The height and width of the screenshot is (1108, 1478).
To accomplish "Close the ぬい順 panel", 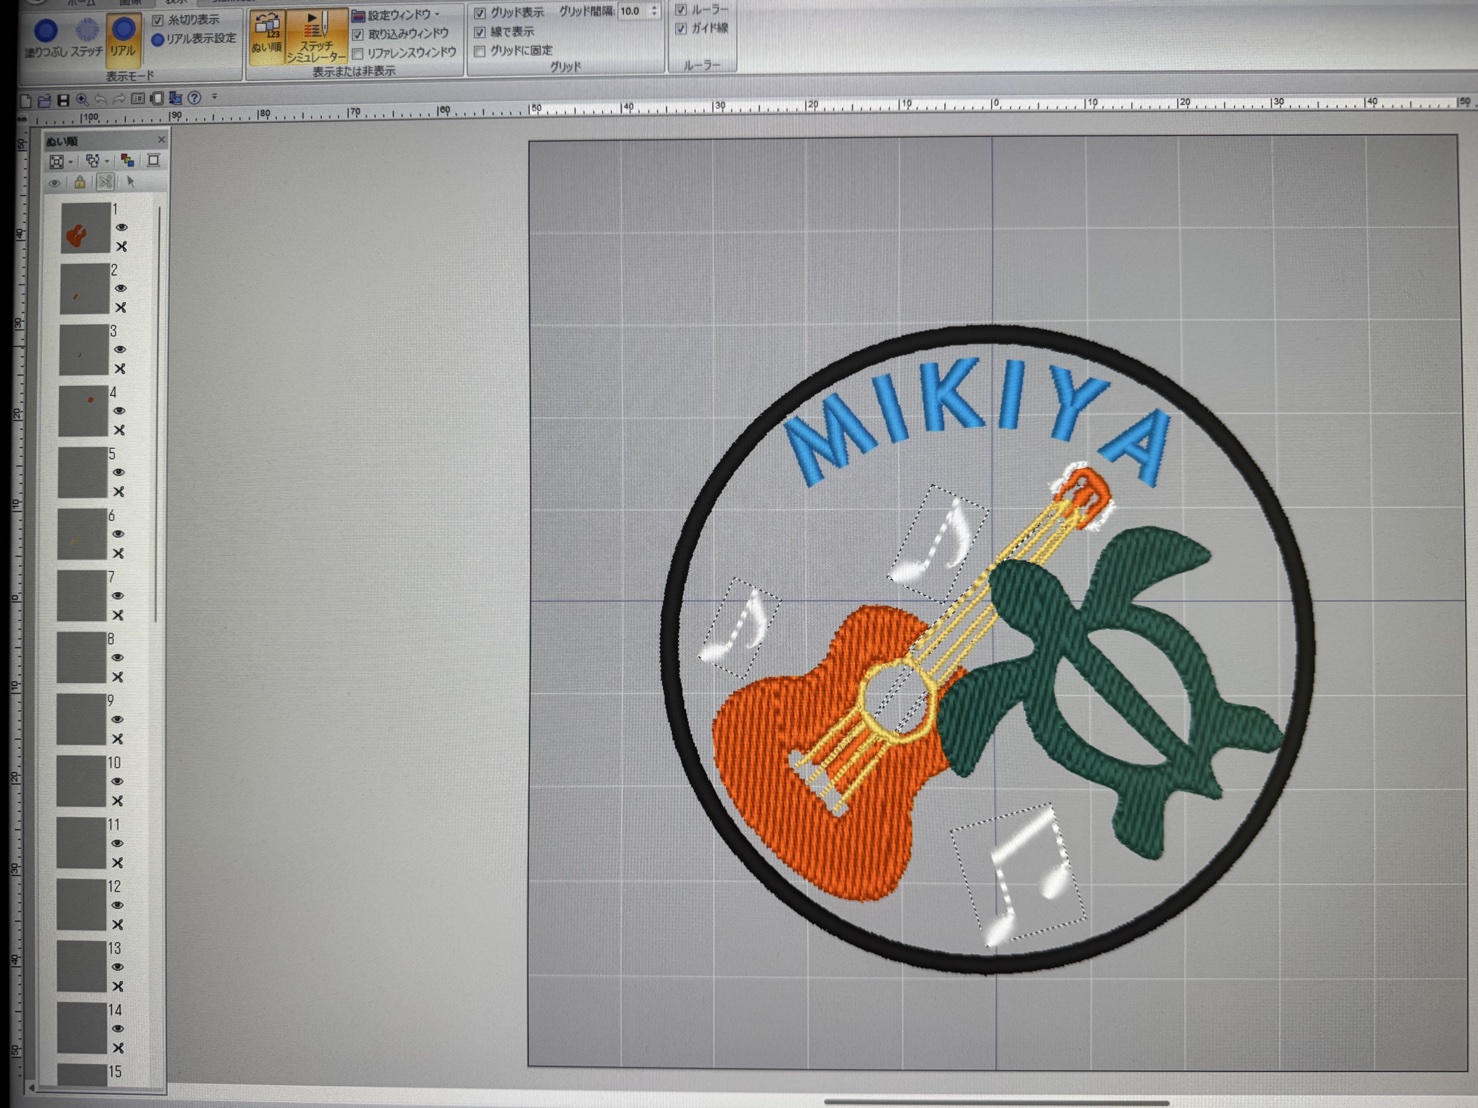I will coord(161,139).
